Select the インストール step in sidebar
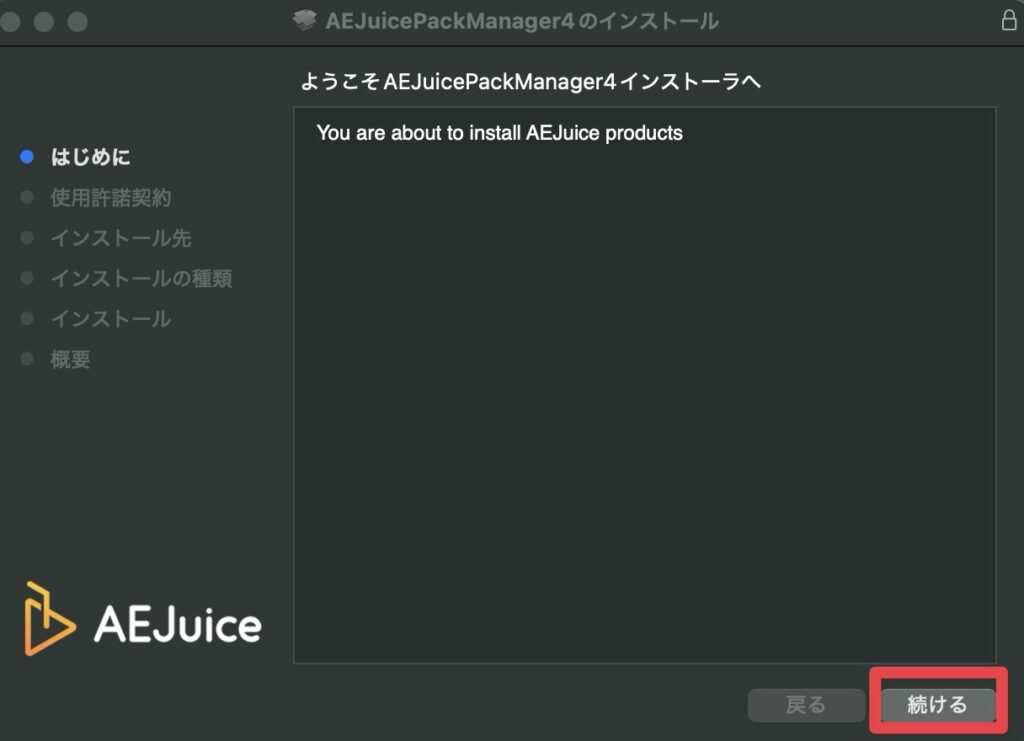1024x741 pixels. 110,319
